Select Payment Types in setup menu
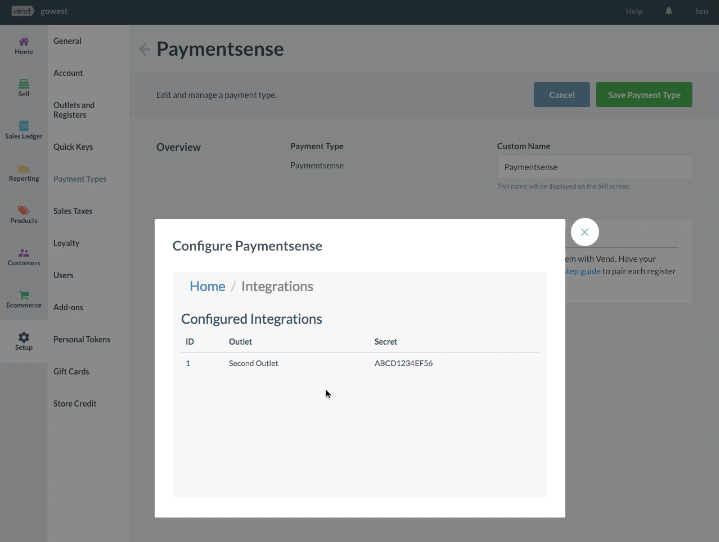This screenshot has width=719, height=542. tap(80, 179)
